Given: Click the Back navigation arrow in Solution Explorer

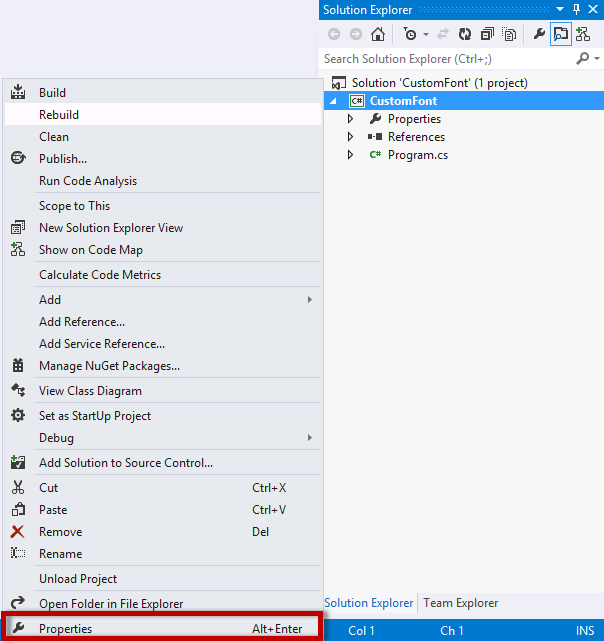Looking at the screenshot, I should point(334,34).
